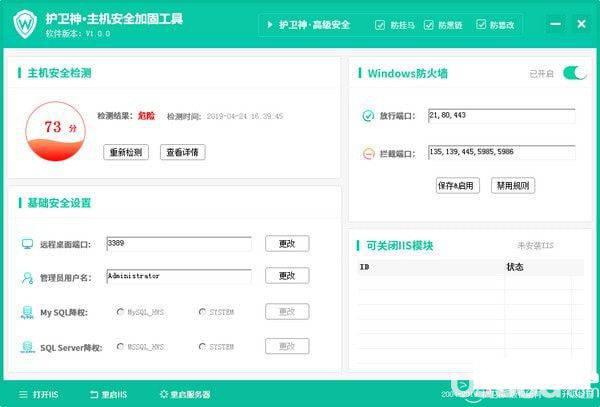Toggle the 防挂马 checkbox

(380, 25)
